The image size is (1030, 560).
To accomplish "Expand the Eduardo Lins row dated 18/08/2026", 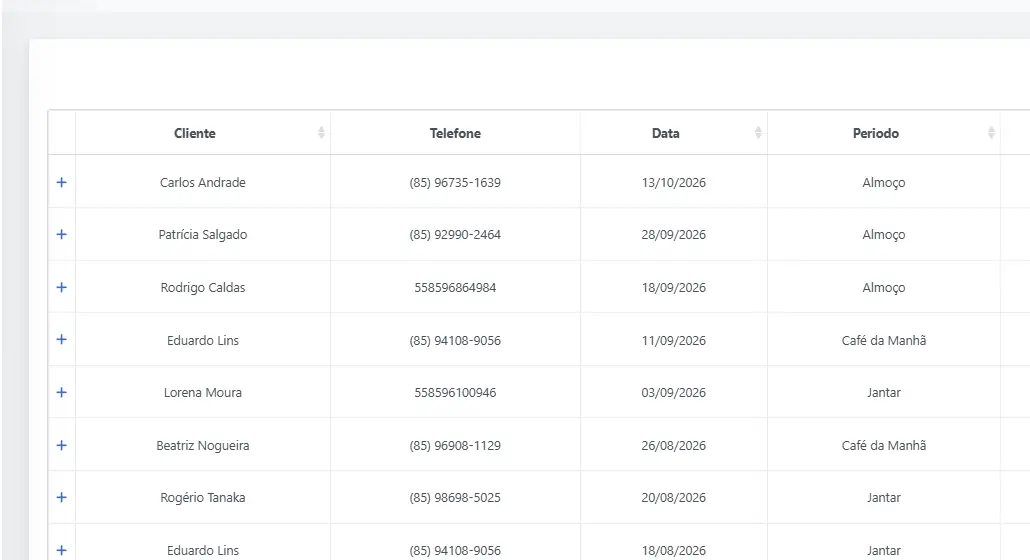I will click(x=62, y=550).
